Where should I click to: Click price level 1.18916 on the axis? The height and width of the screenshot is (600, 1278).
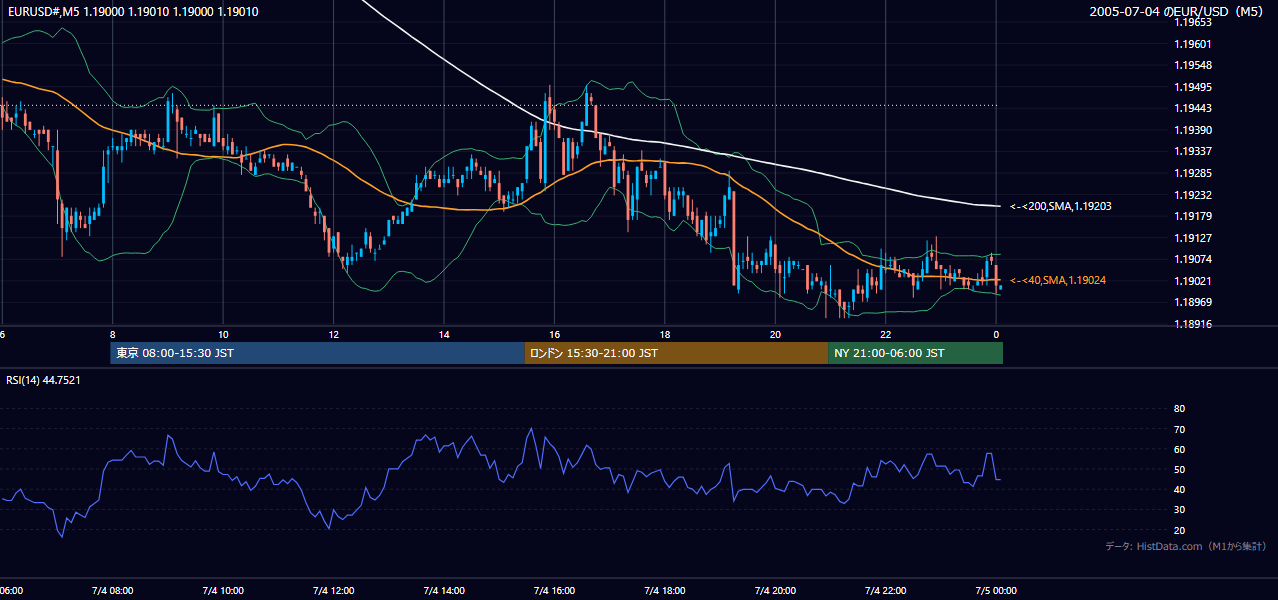pyautogui.click(x=1192, y=324)
